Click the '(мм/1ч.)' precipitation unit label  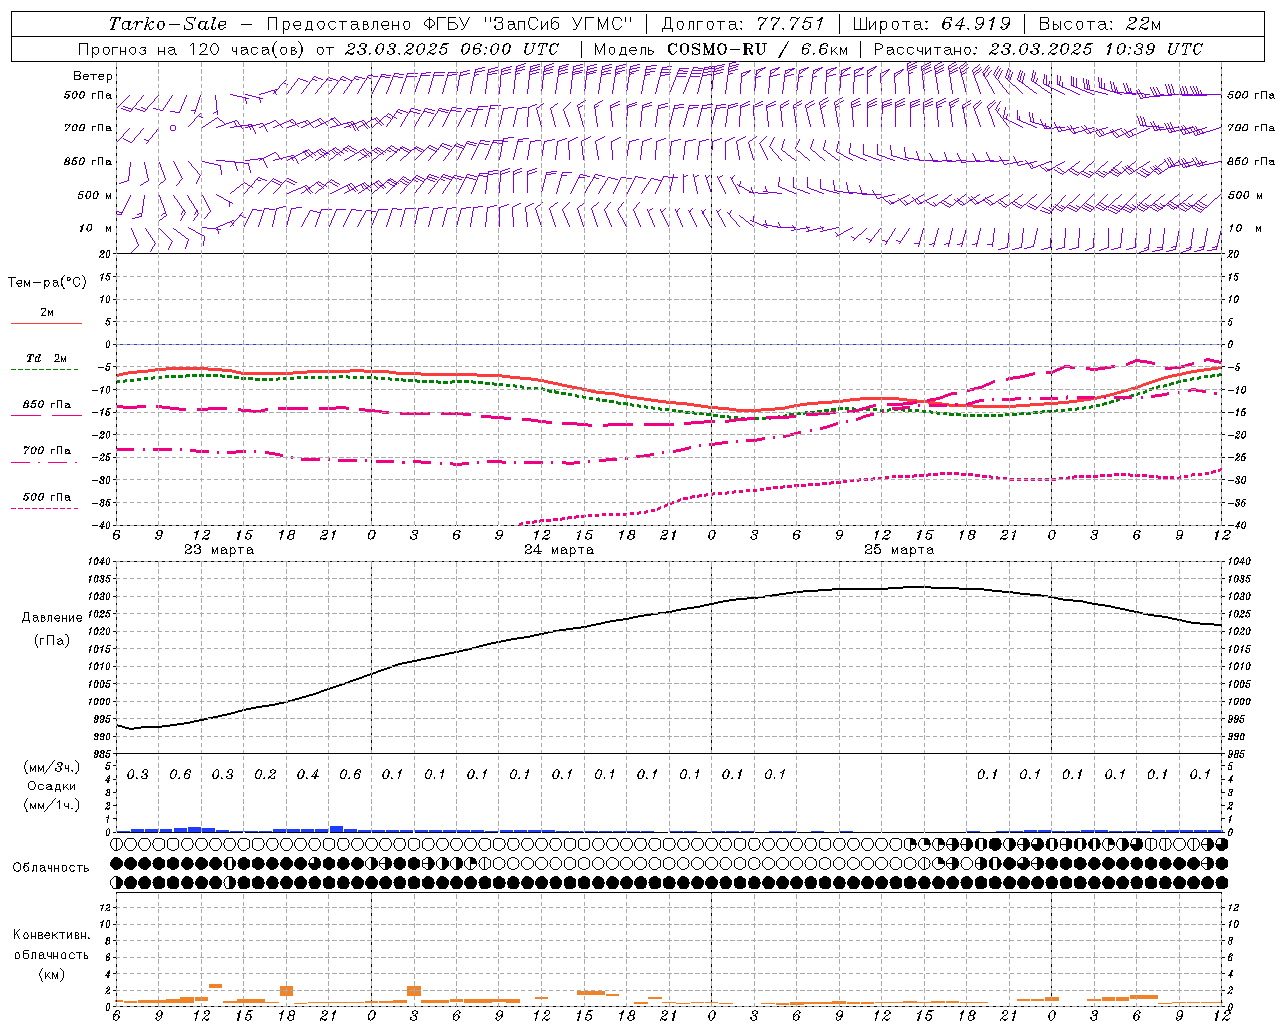(51, 805)
